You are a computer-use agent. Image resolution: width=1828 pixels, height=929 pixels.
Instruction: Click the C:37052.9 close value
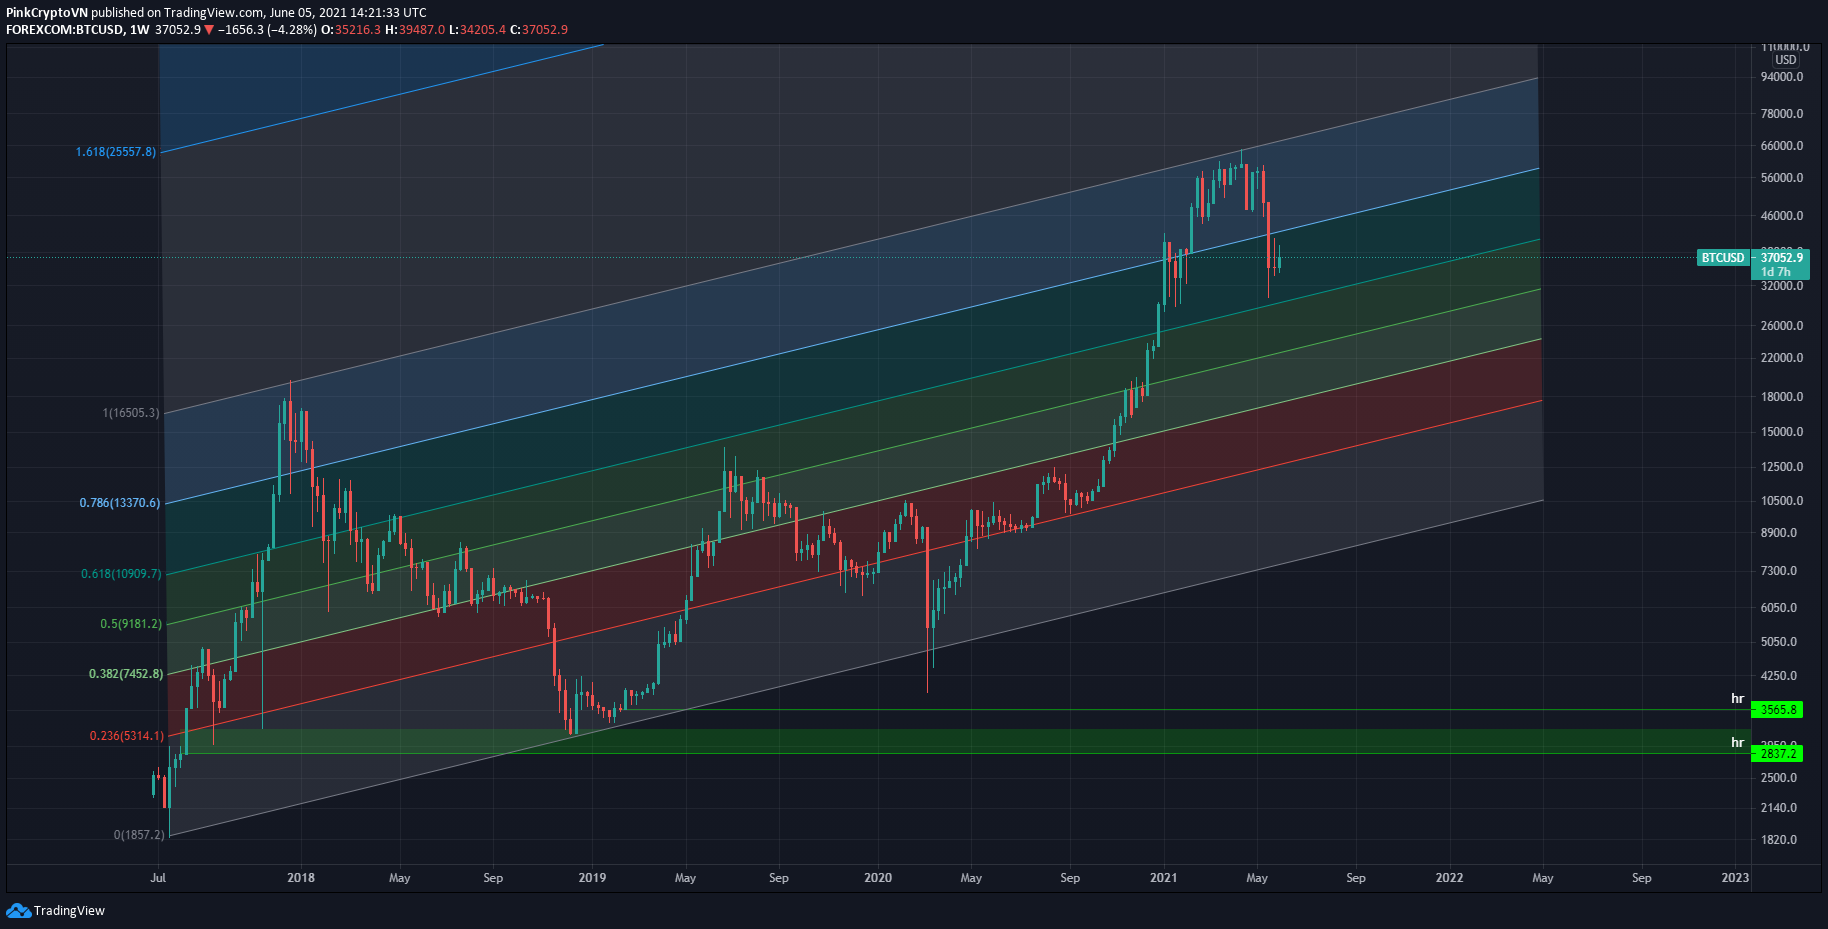(539, 30)
